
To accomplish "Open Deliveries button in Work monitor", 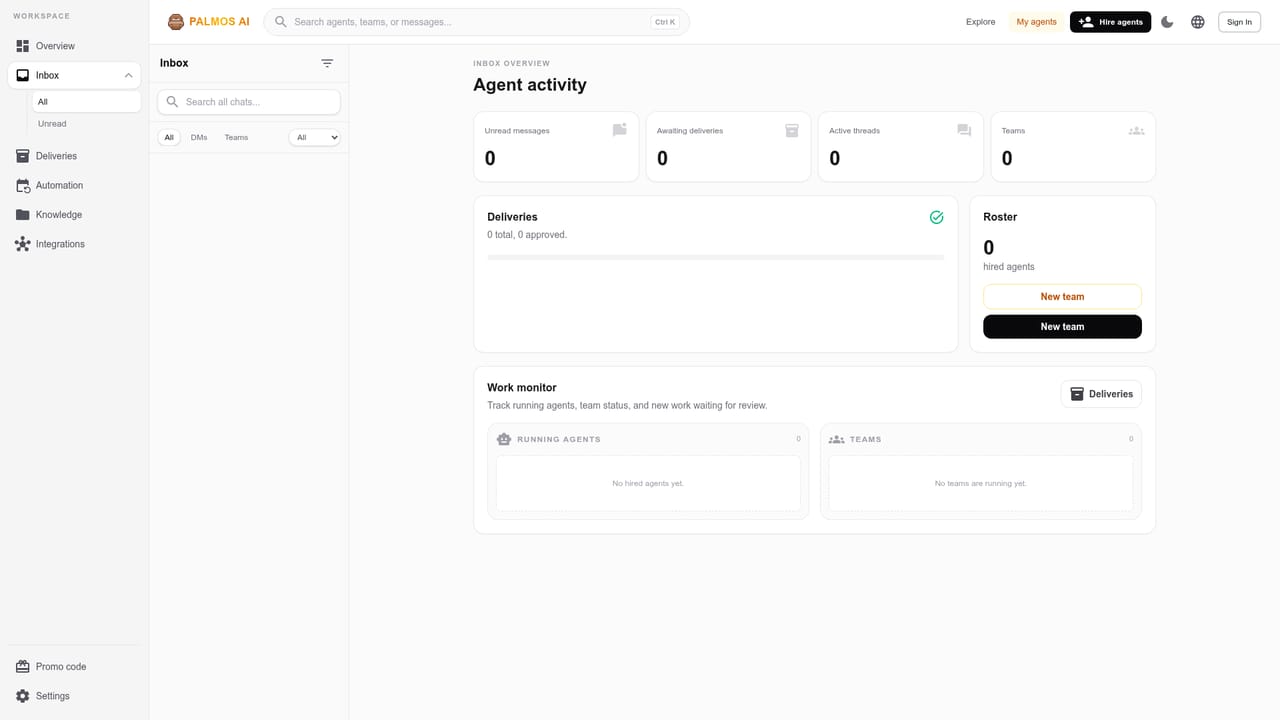I will (1101, 394).
